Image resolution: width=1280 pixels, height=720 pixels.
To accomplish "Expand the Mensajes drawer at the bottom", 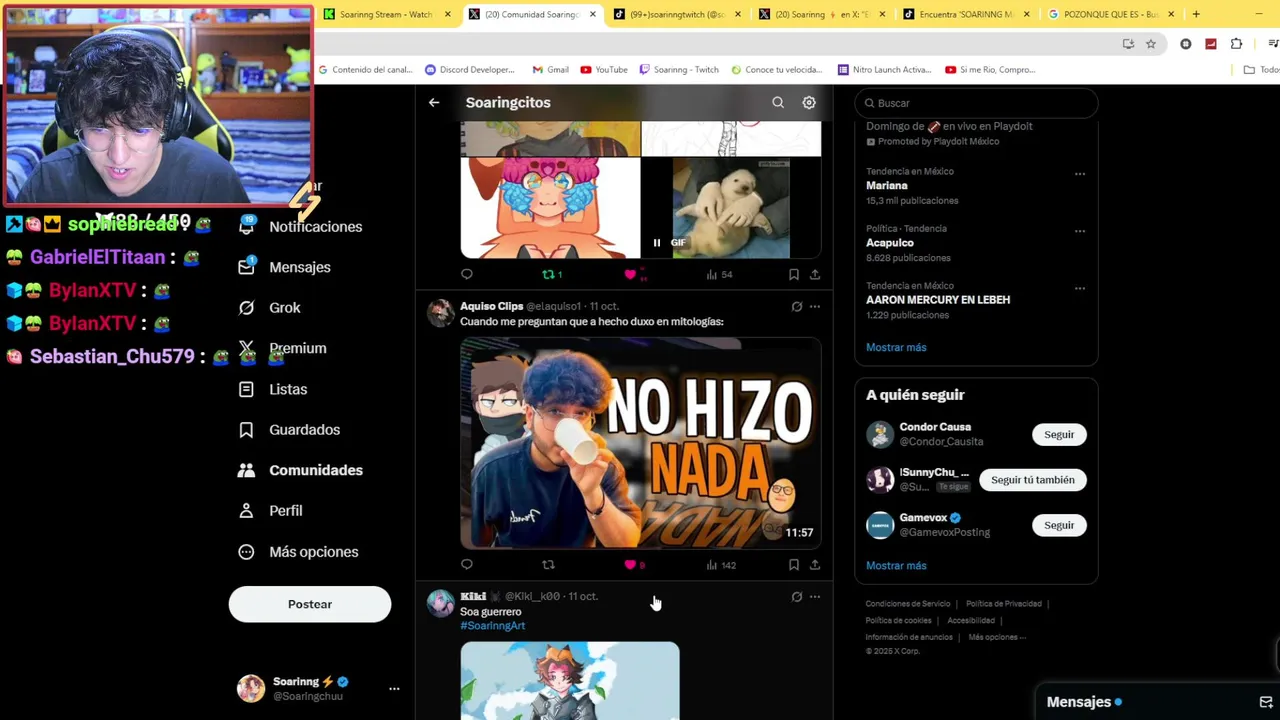I will (1158, 702).
